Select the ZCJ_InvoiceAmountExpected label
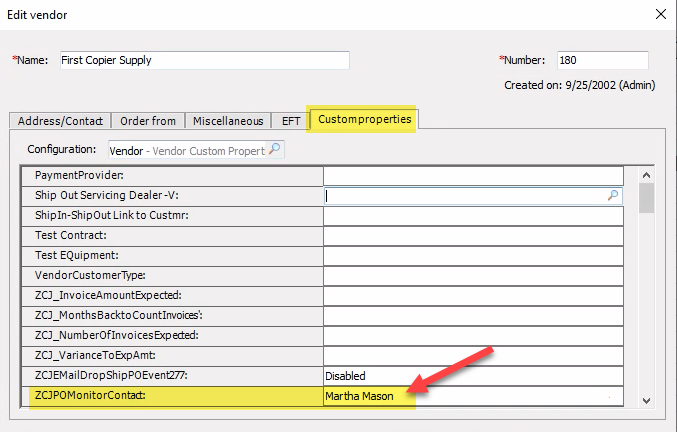This screenshot has height=432, width=677. coord(108,295)
